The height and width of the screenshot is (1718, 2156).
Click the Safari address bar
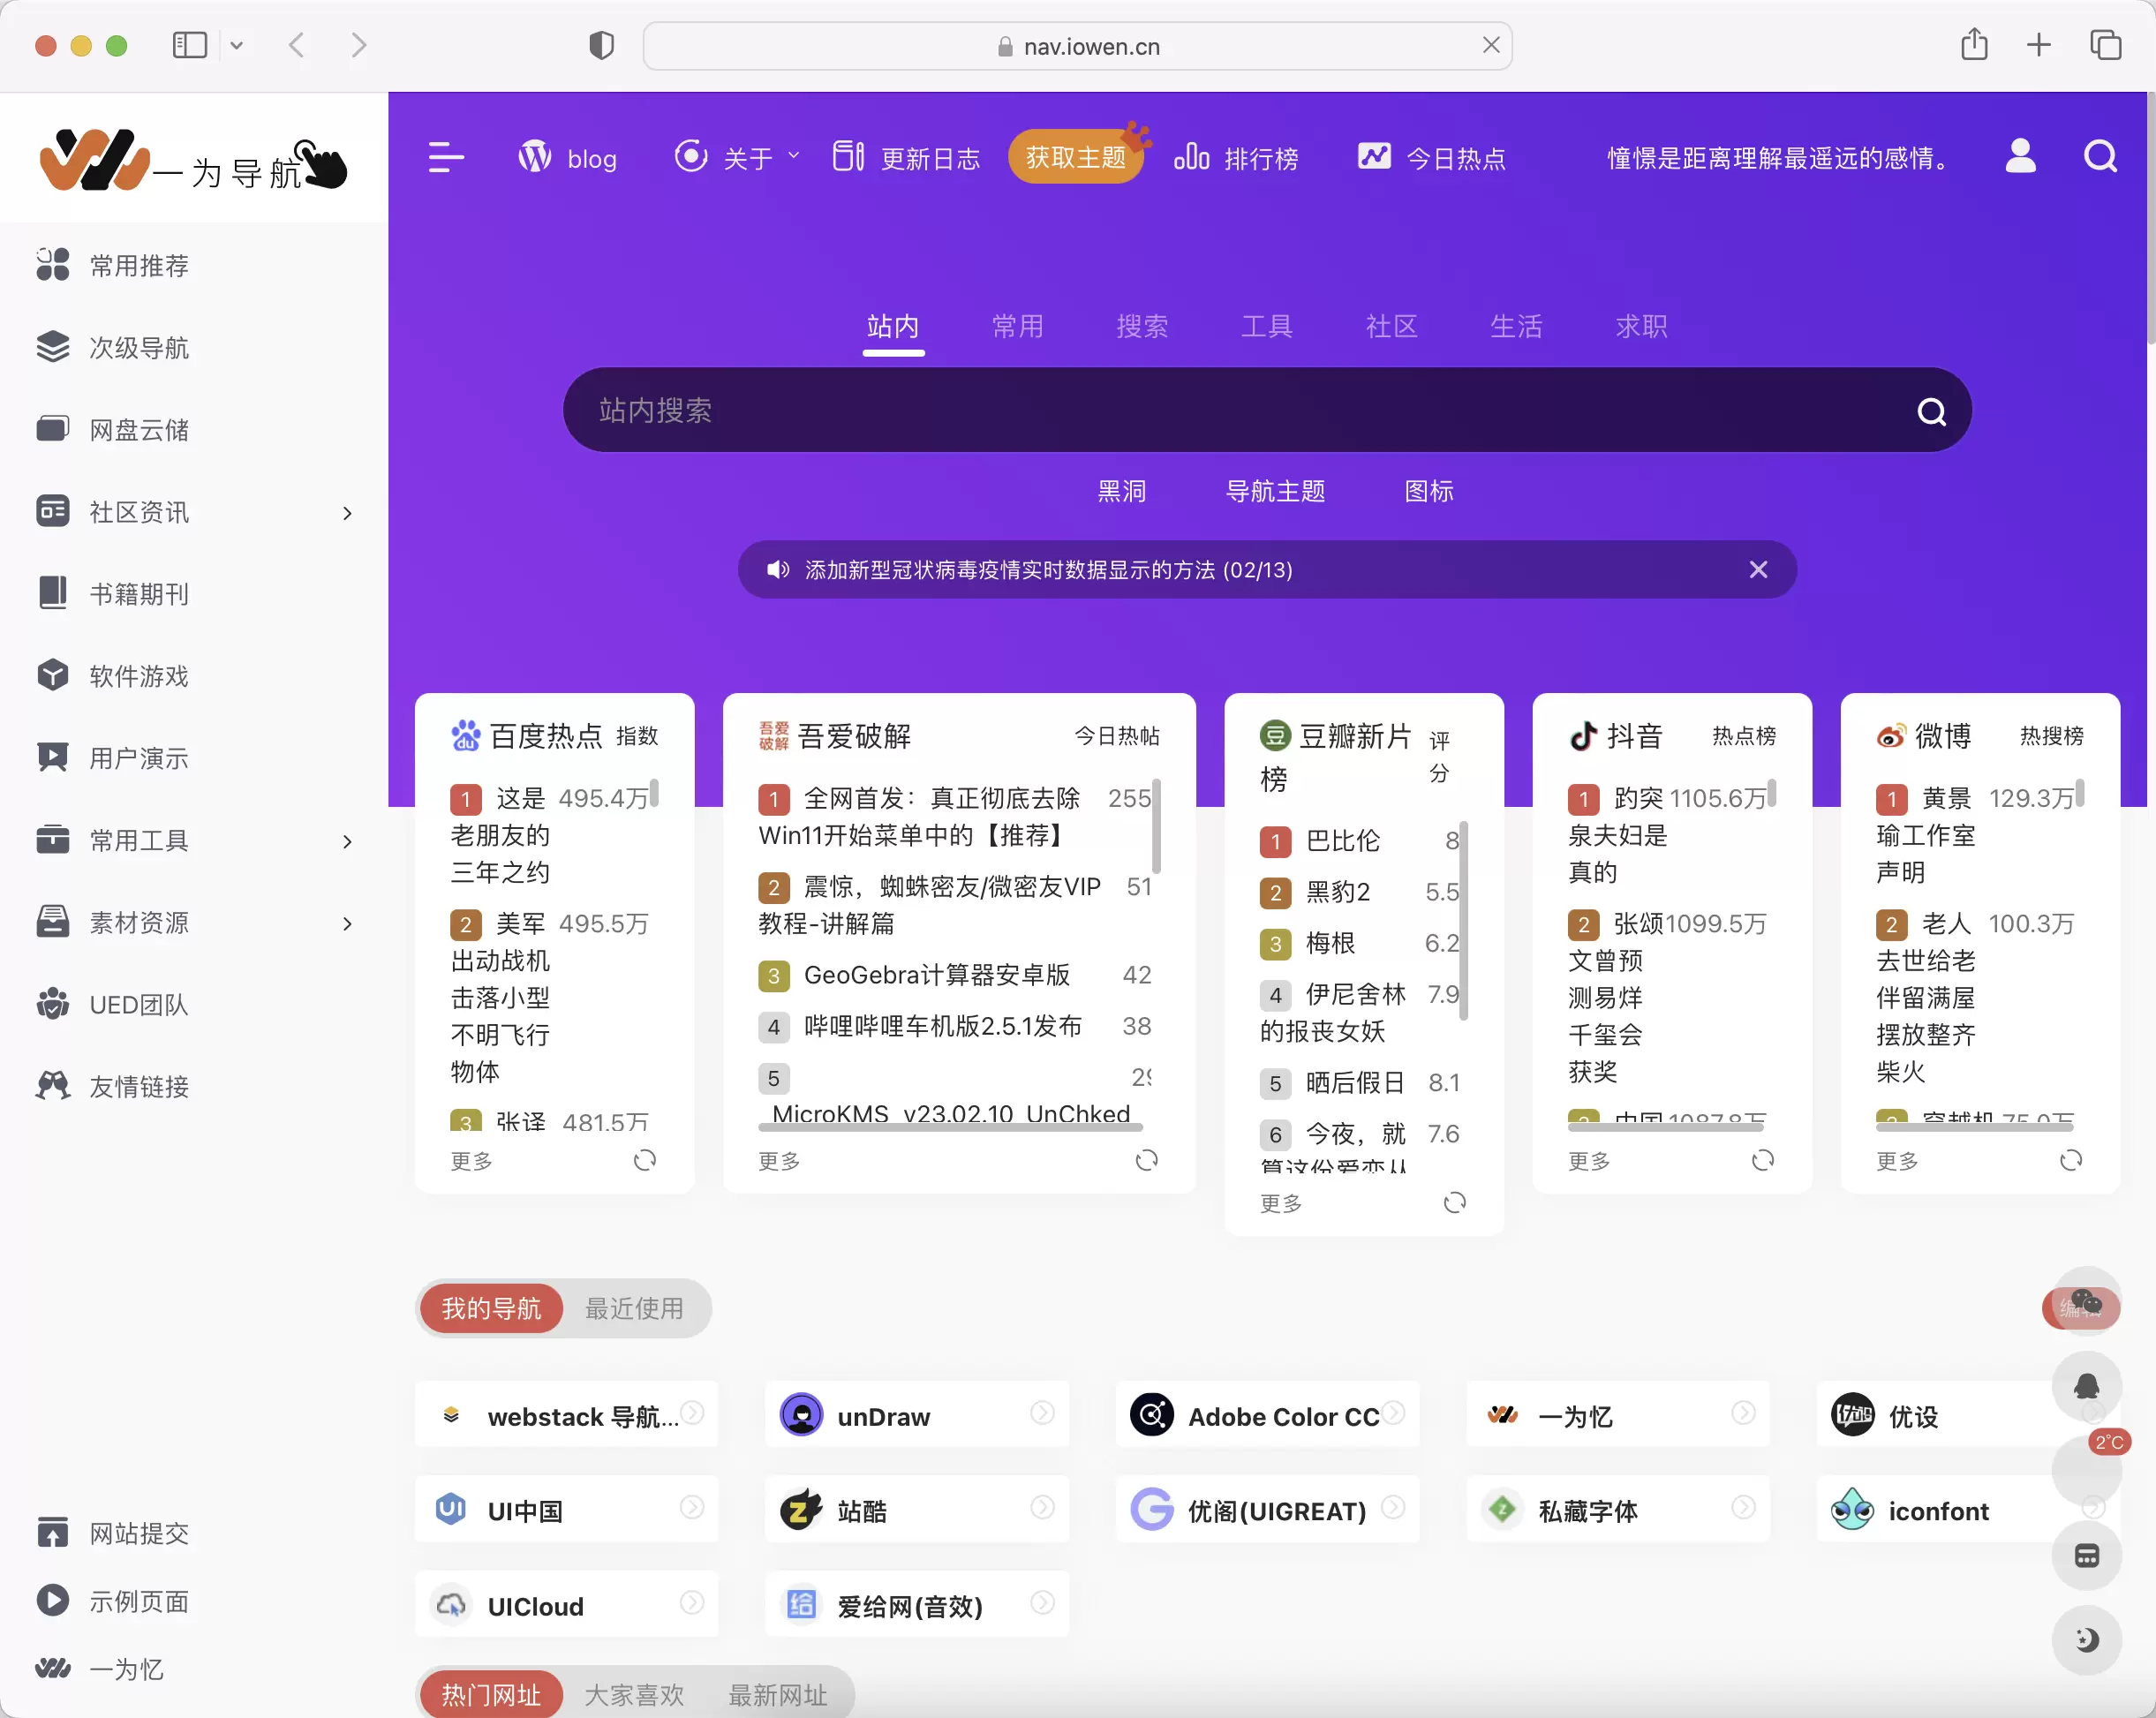tap(1077, 46)
